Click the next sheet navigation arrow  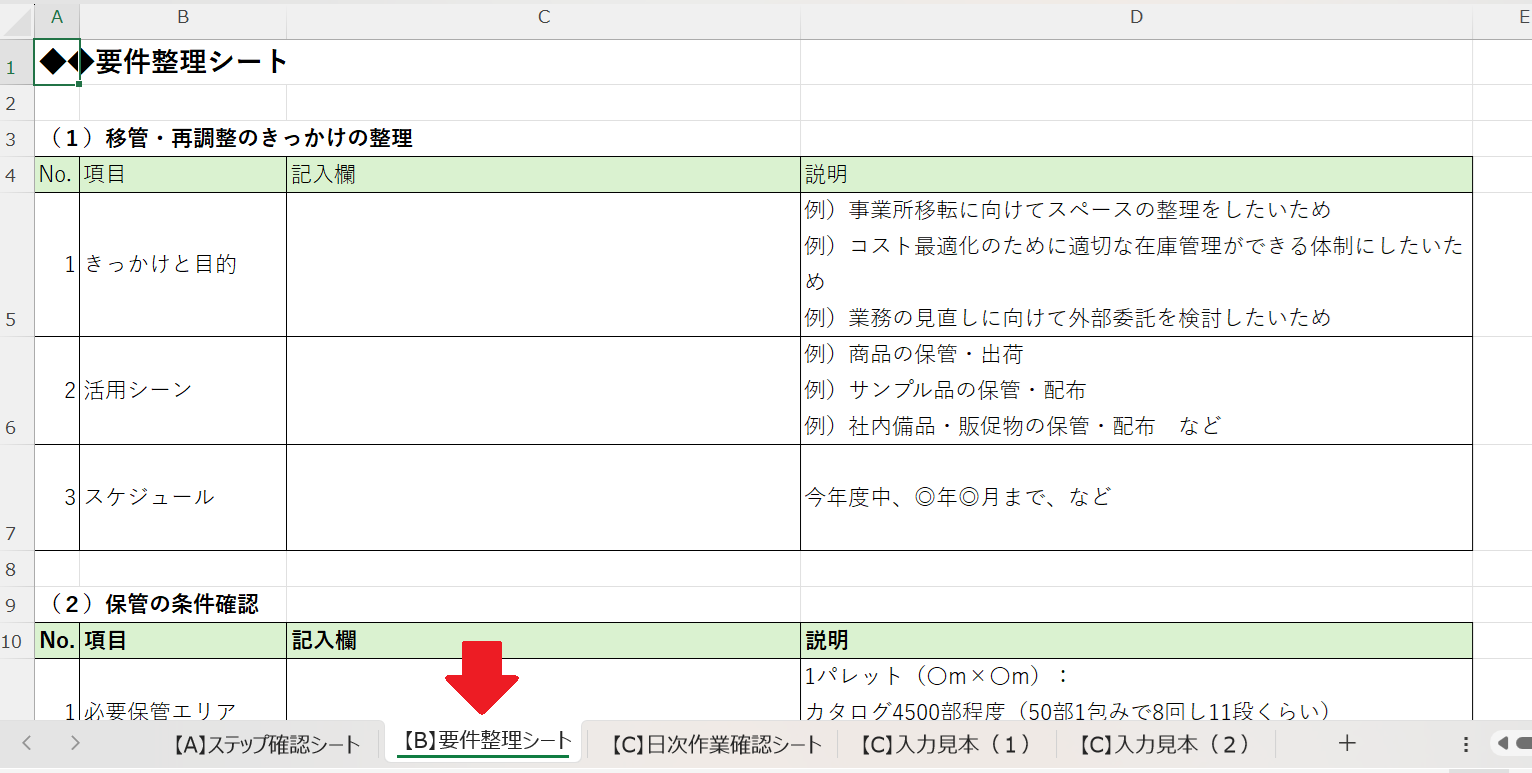(75, 743)
